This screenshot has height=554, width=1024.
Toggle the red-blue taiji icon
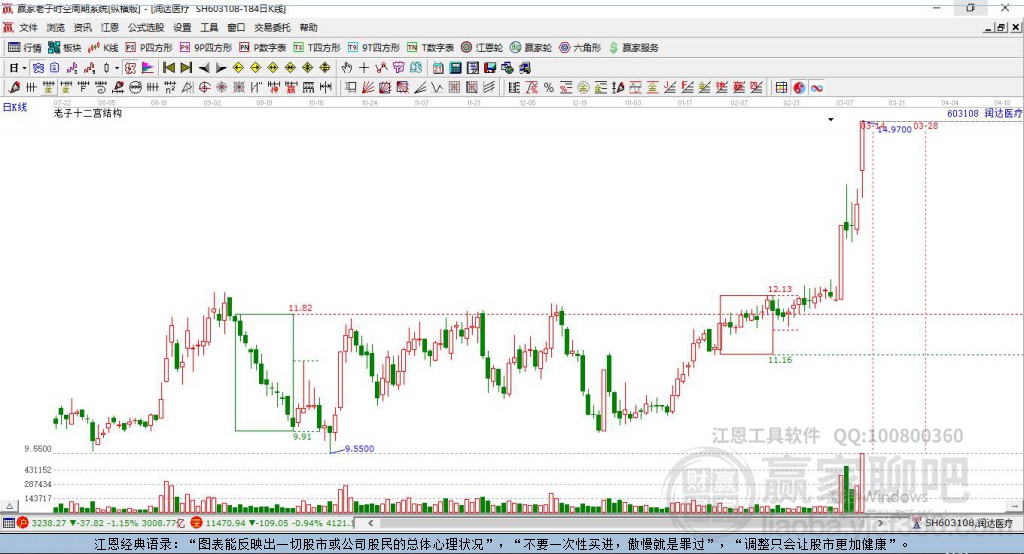799,88
